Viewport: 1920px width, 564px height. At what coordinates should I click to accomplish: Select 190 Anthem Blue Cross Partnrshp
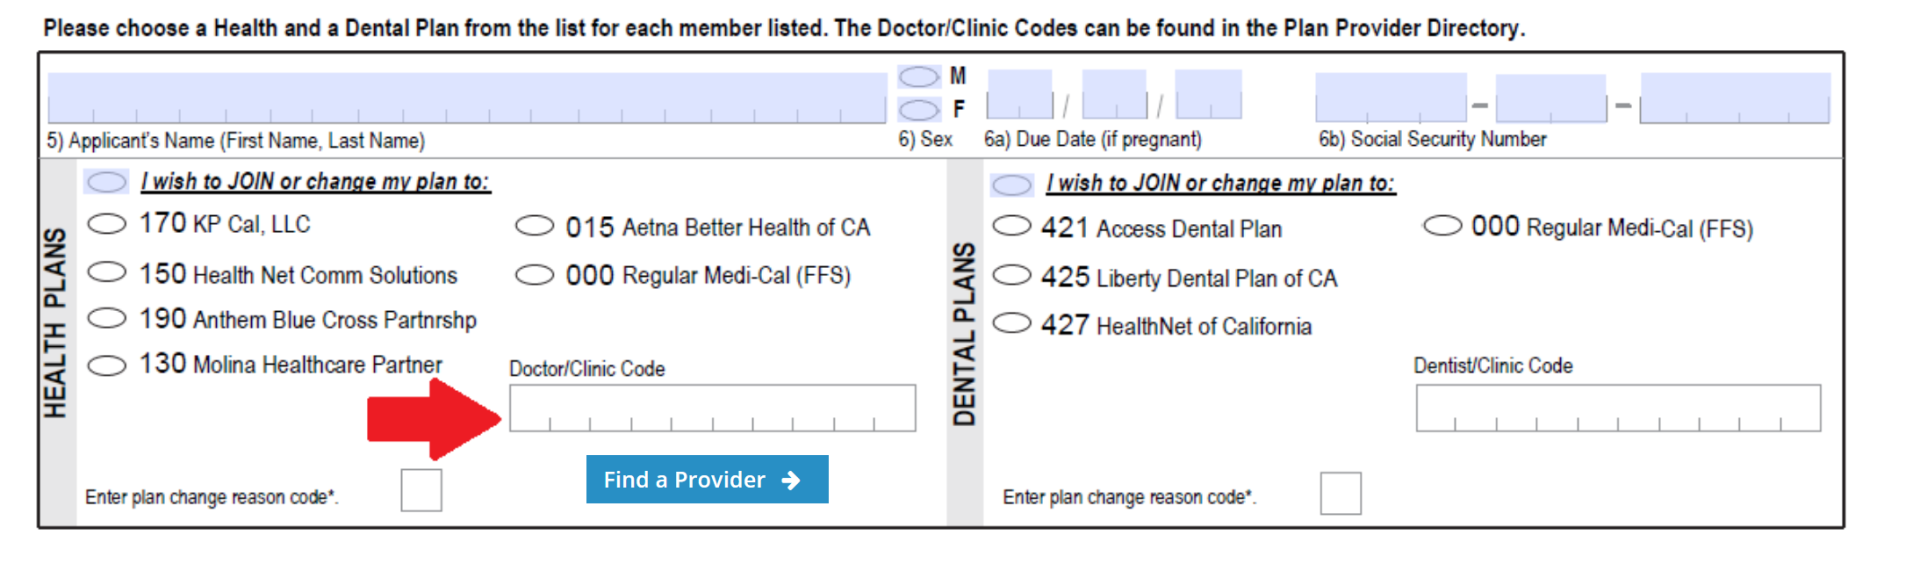tap(107, 318)
